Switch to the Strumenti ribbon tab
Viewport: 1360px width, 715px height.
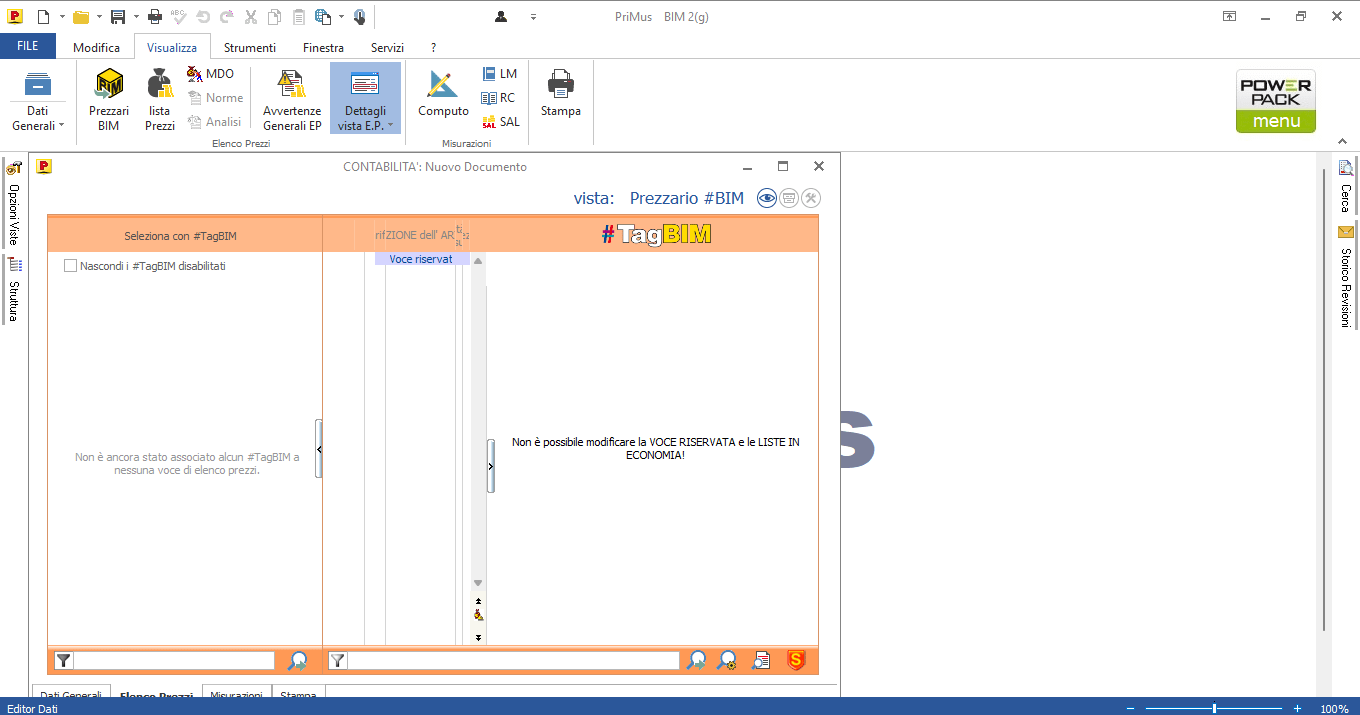pos(249,47)
